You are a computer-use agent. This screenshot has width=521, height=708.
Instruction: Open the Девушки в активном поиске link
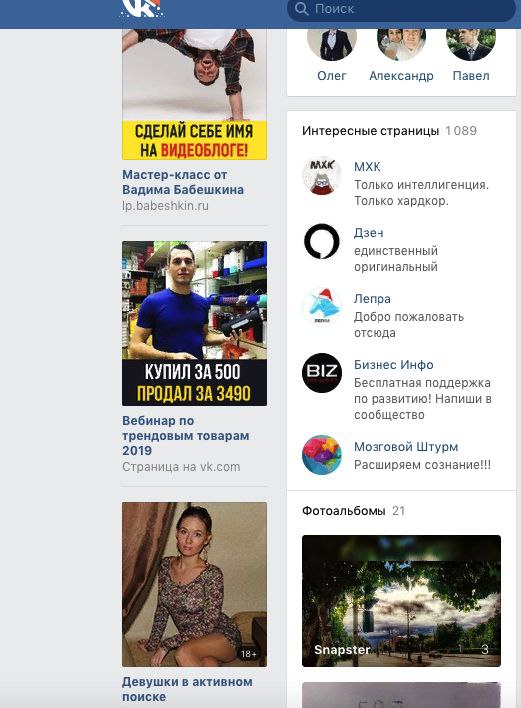(x=187, y=689)
